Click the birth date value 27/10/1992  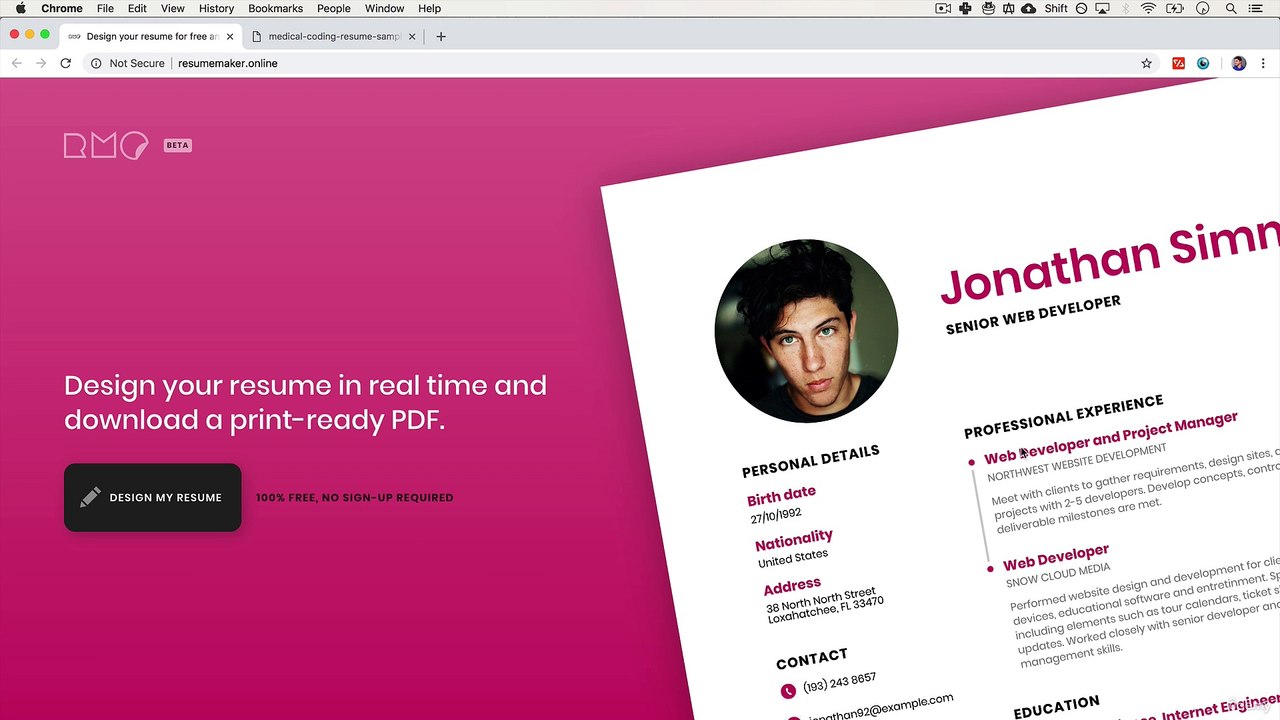tap(776, 516)
